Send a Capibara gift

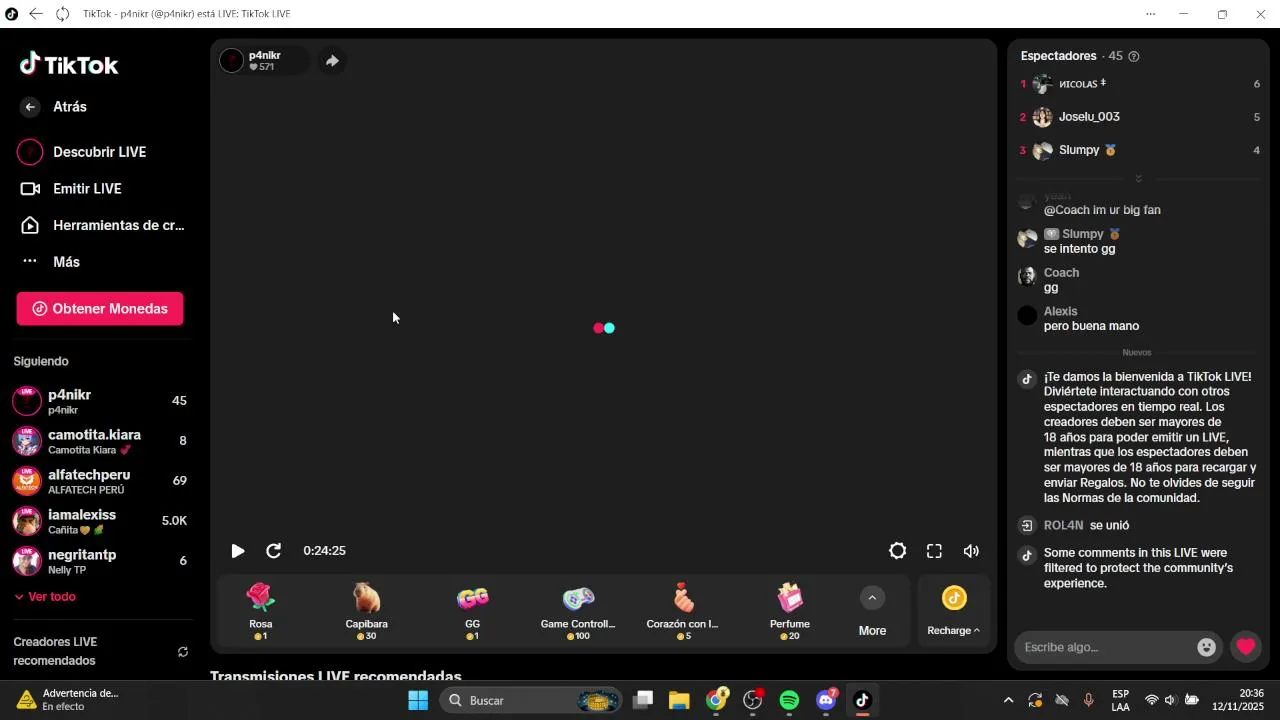tap(367, 611)
